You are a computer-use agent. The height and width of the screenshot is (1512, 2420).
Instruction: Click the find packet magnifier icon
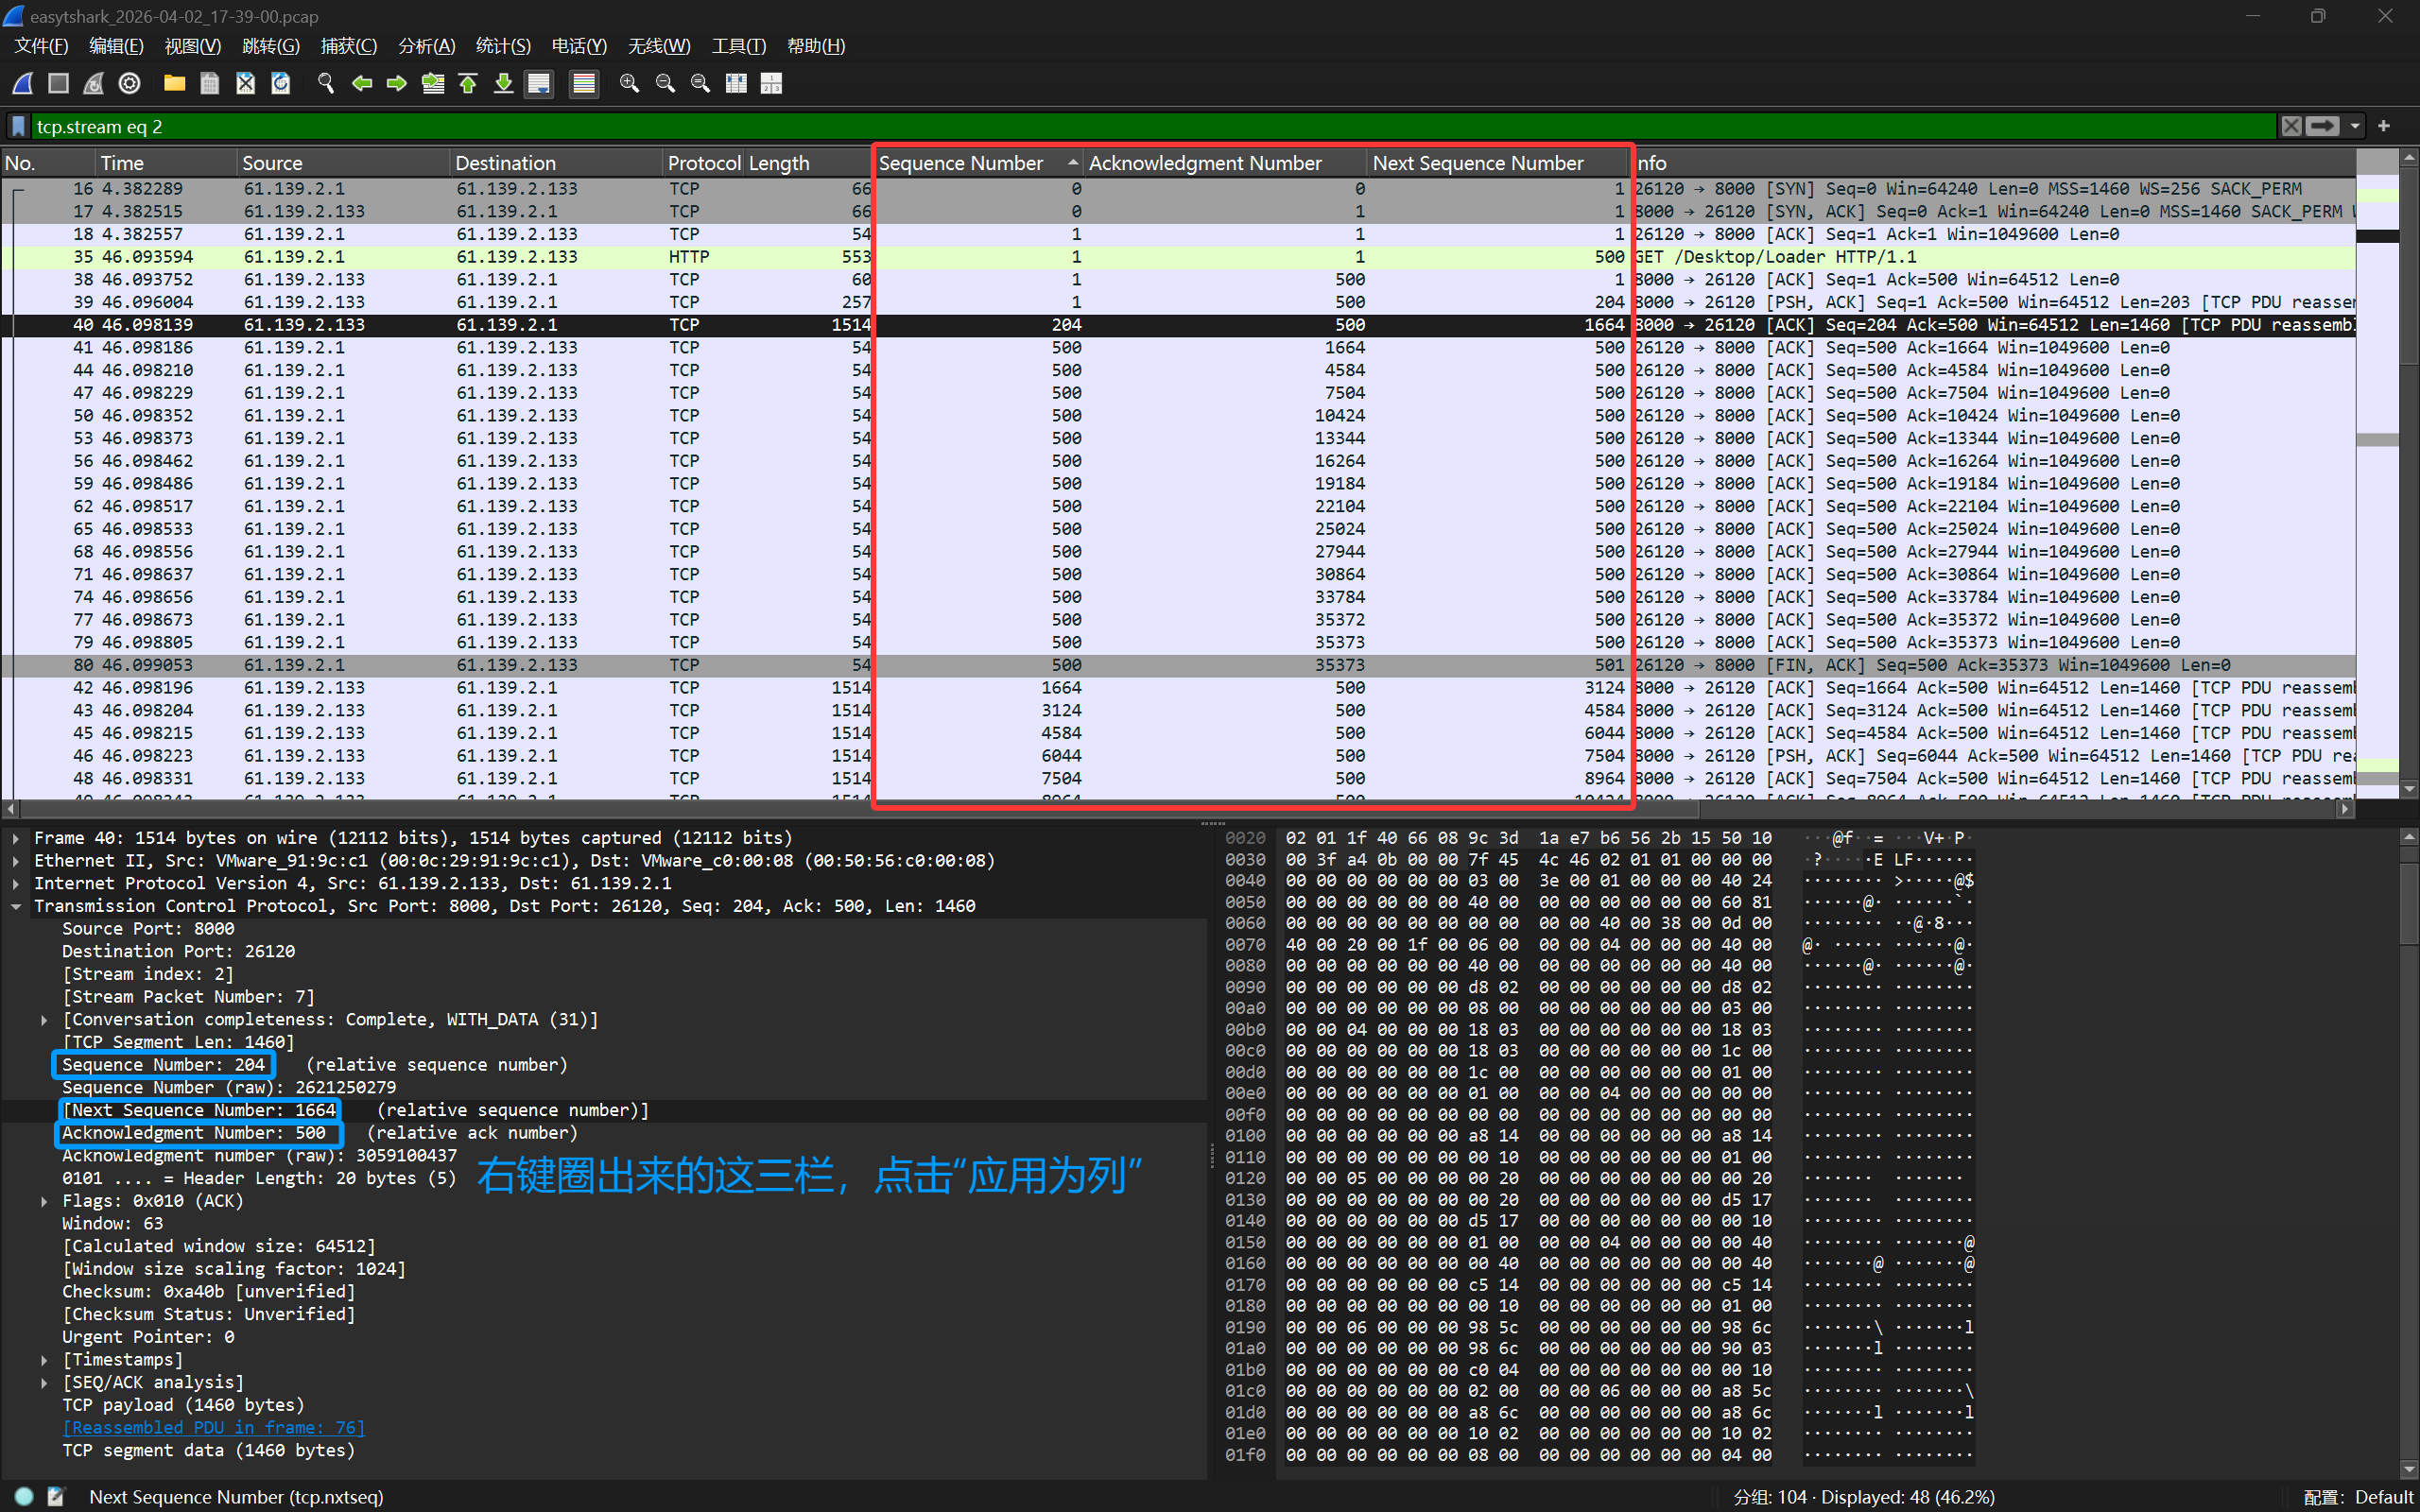point(325,84)
